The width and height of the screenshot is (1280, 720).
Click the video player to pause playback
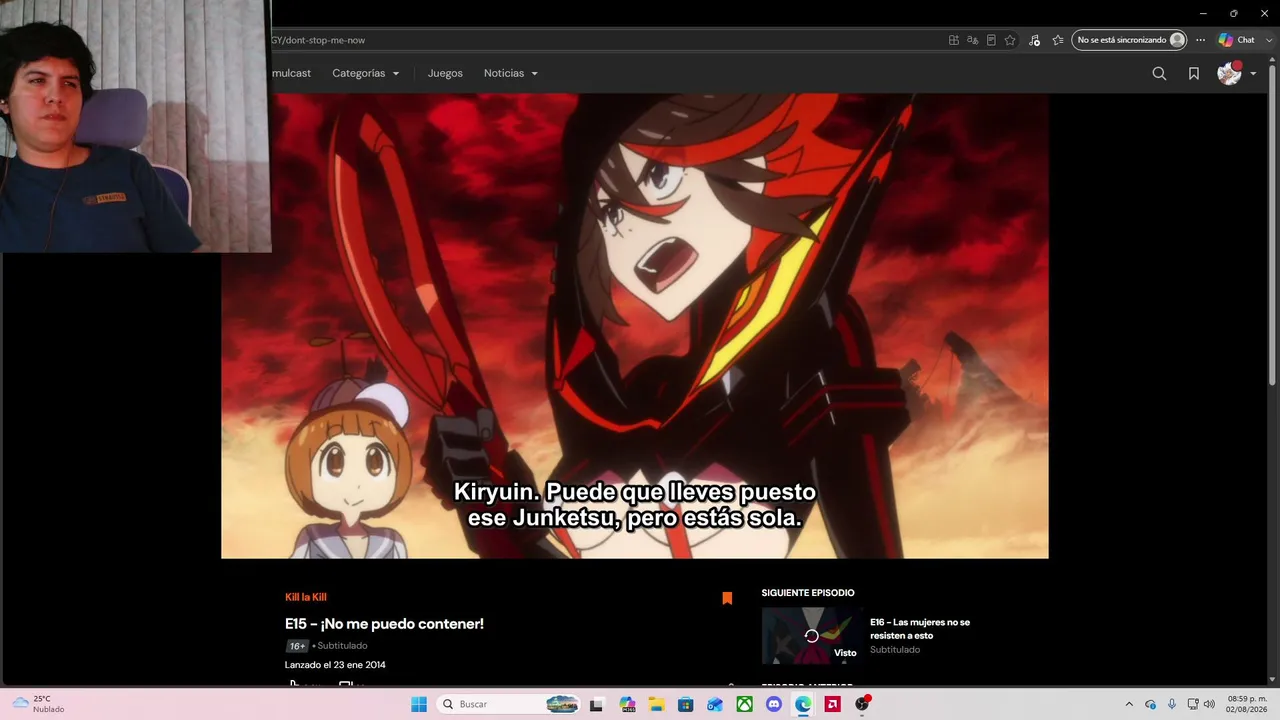pos(635,326)
